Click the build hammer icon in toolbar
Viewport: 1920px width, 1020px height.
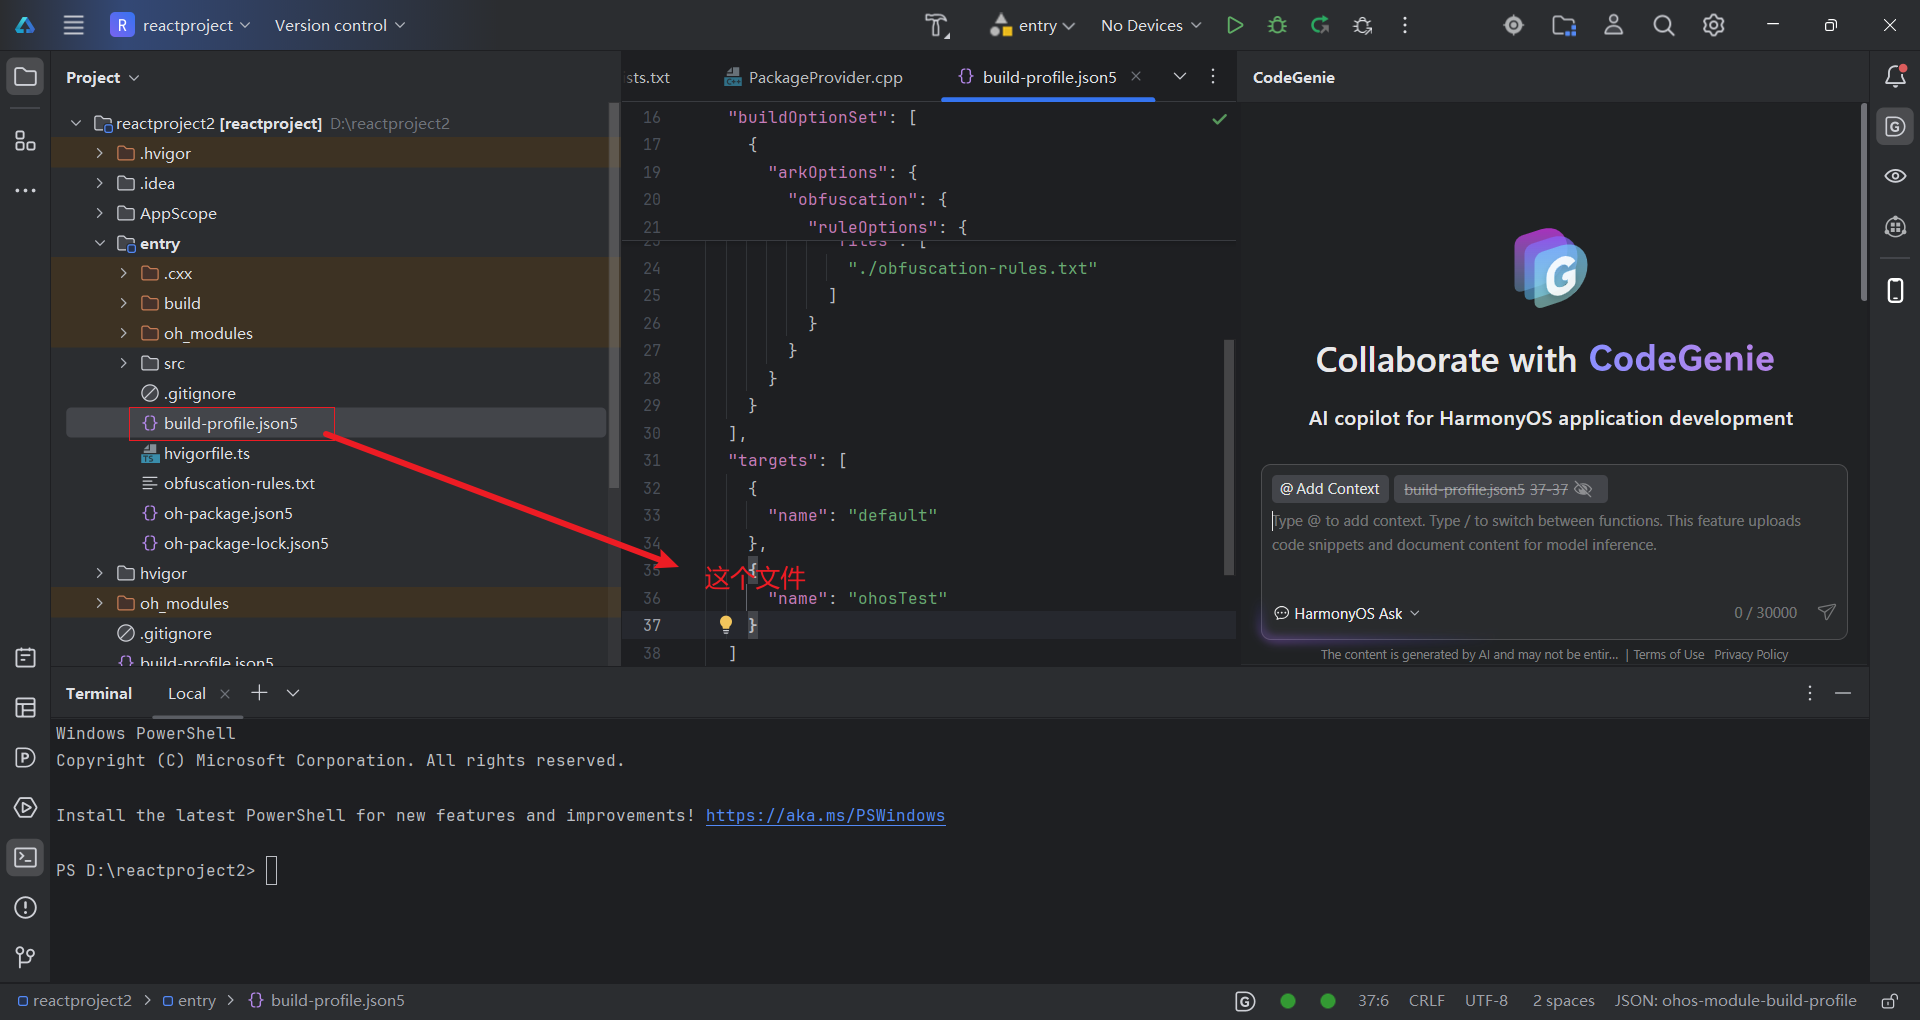click(x=936, y=25)
